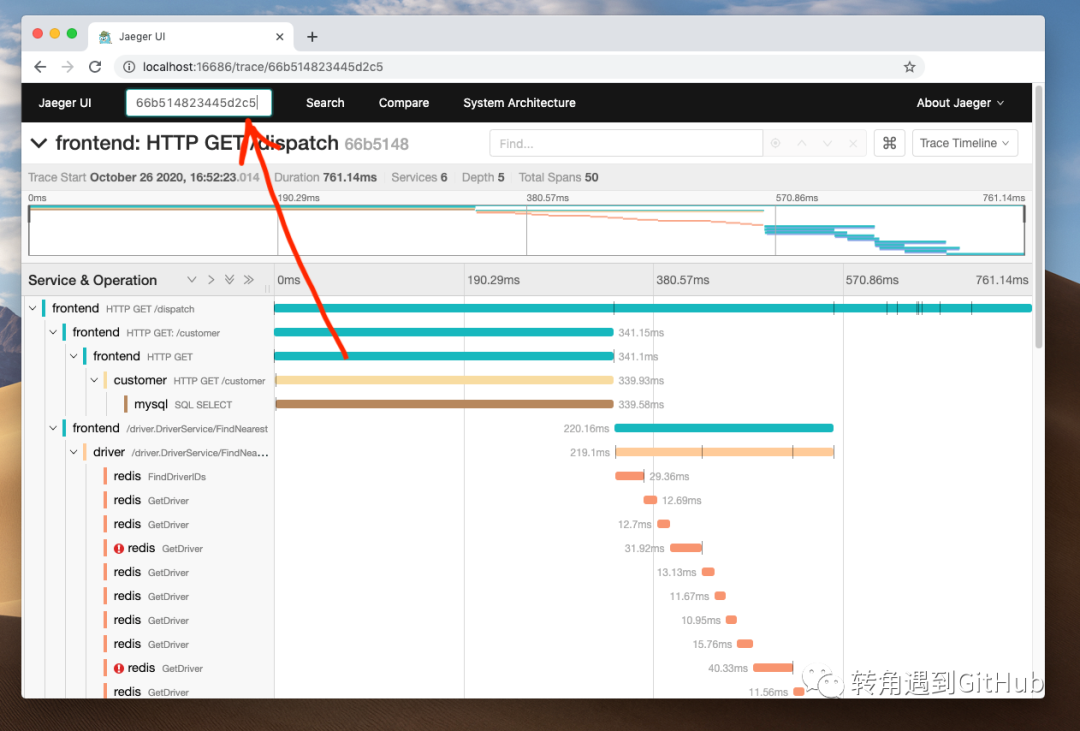Collapse all spans double-down chevron
This screenshot has width=1080, height=731.
(229, 280)
